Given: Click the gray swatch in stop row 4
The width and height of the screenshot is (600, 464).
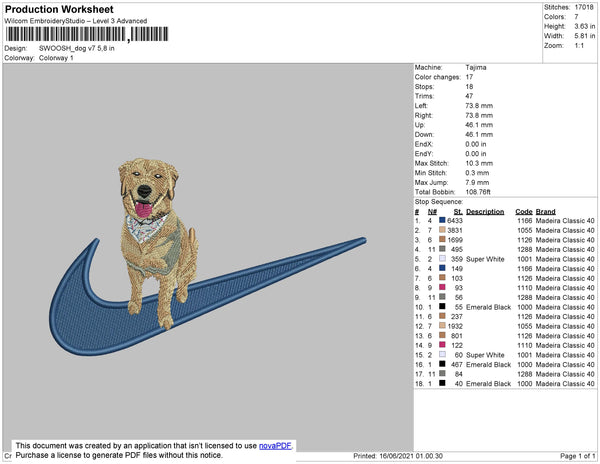Looking at the screenshot, I should 442,249.
